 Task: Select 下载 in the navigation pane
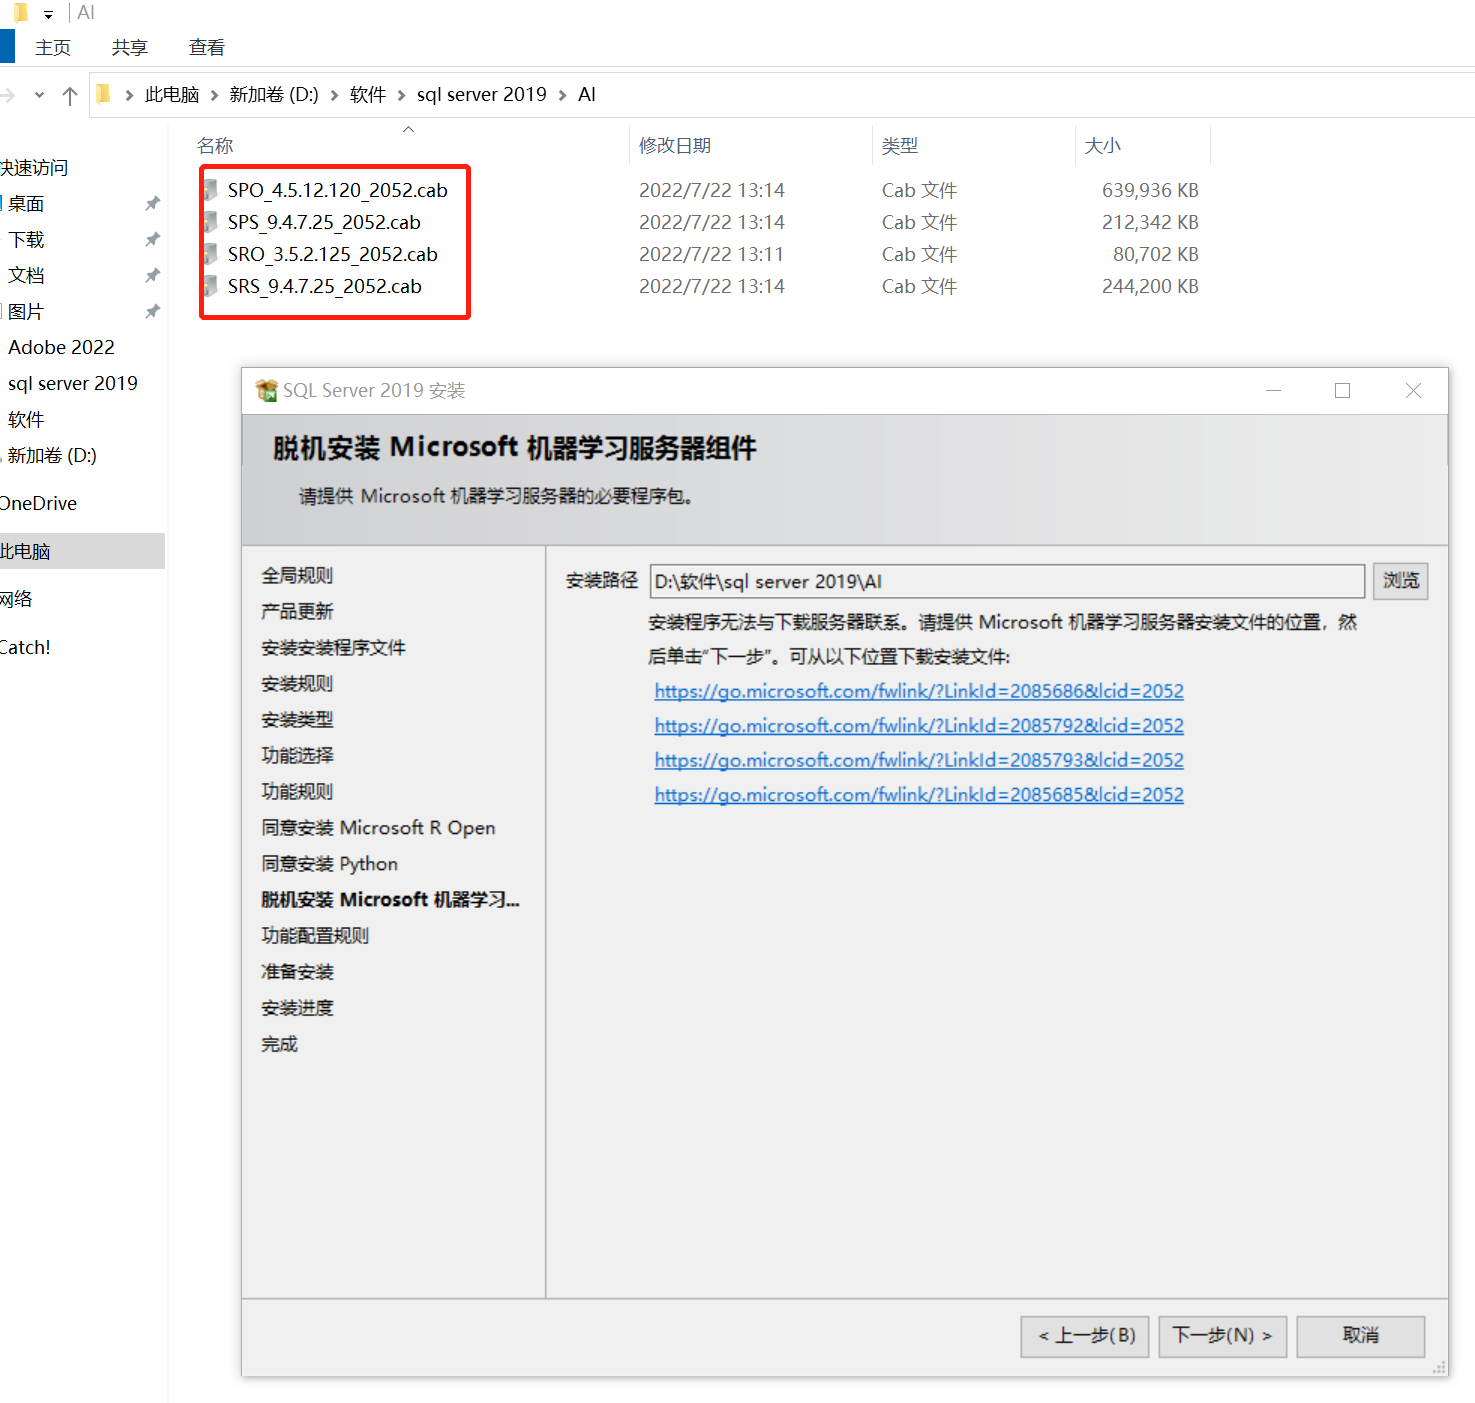[x=26, y=240]
